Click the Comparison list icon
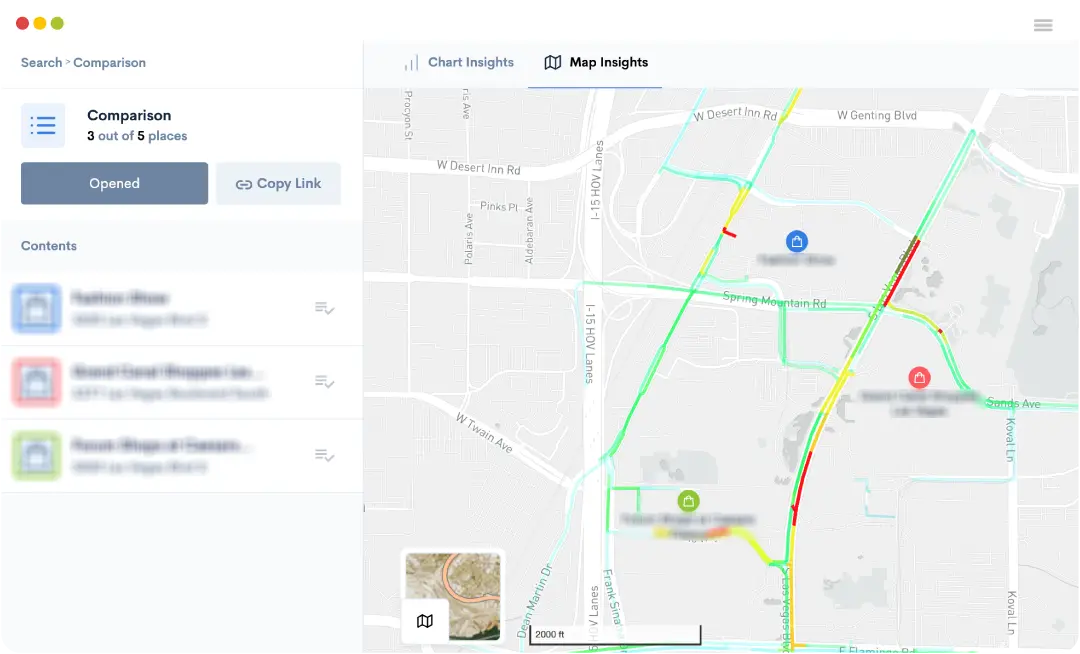1080x654 pixels. coord(43,125)
